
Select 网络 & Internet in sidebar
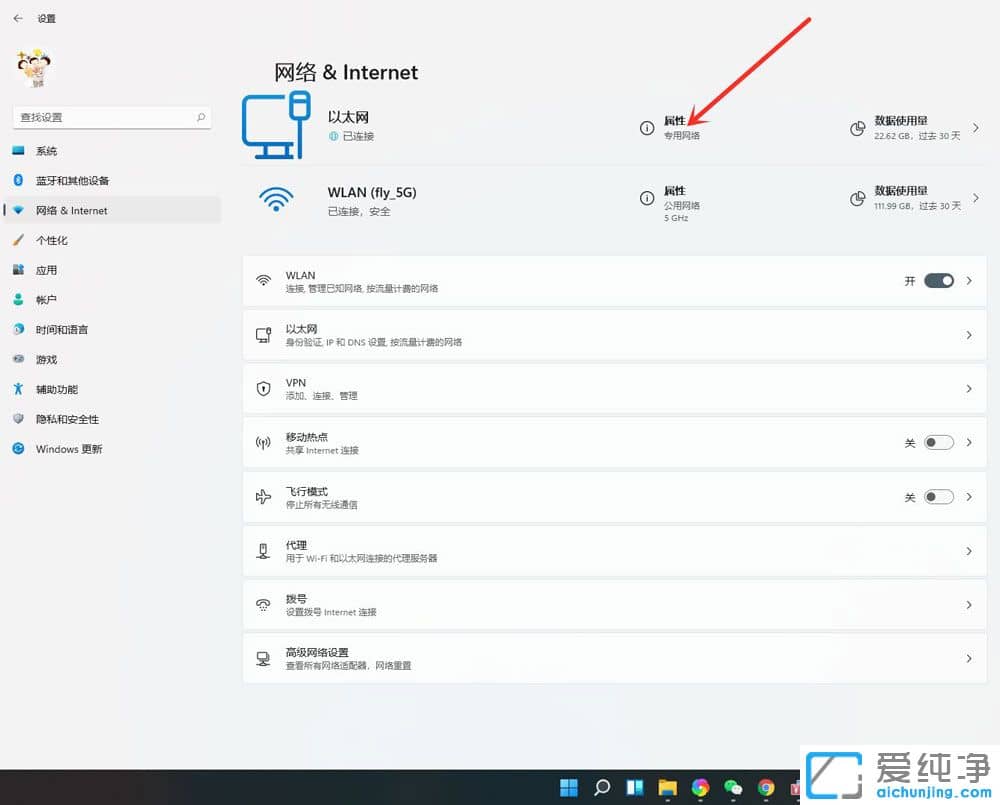112,210
